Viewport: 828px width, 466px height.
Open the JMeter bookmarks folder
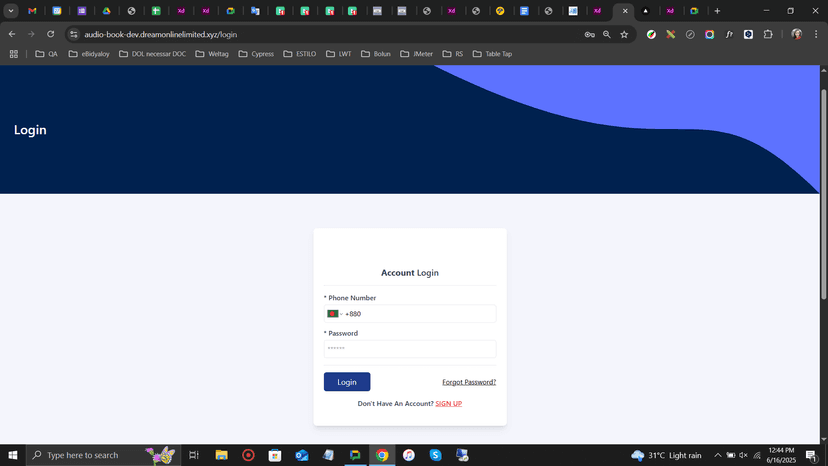[417, 54]
